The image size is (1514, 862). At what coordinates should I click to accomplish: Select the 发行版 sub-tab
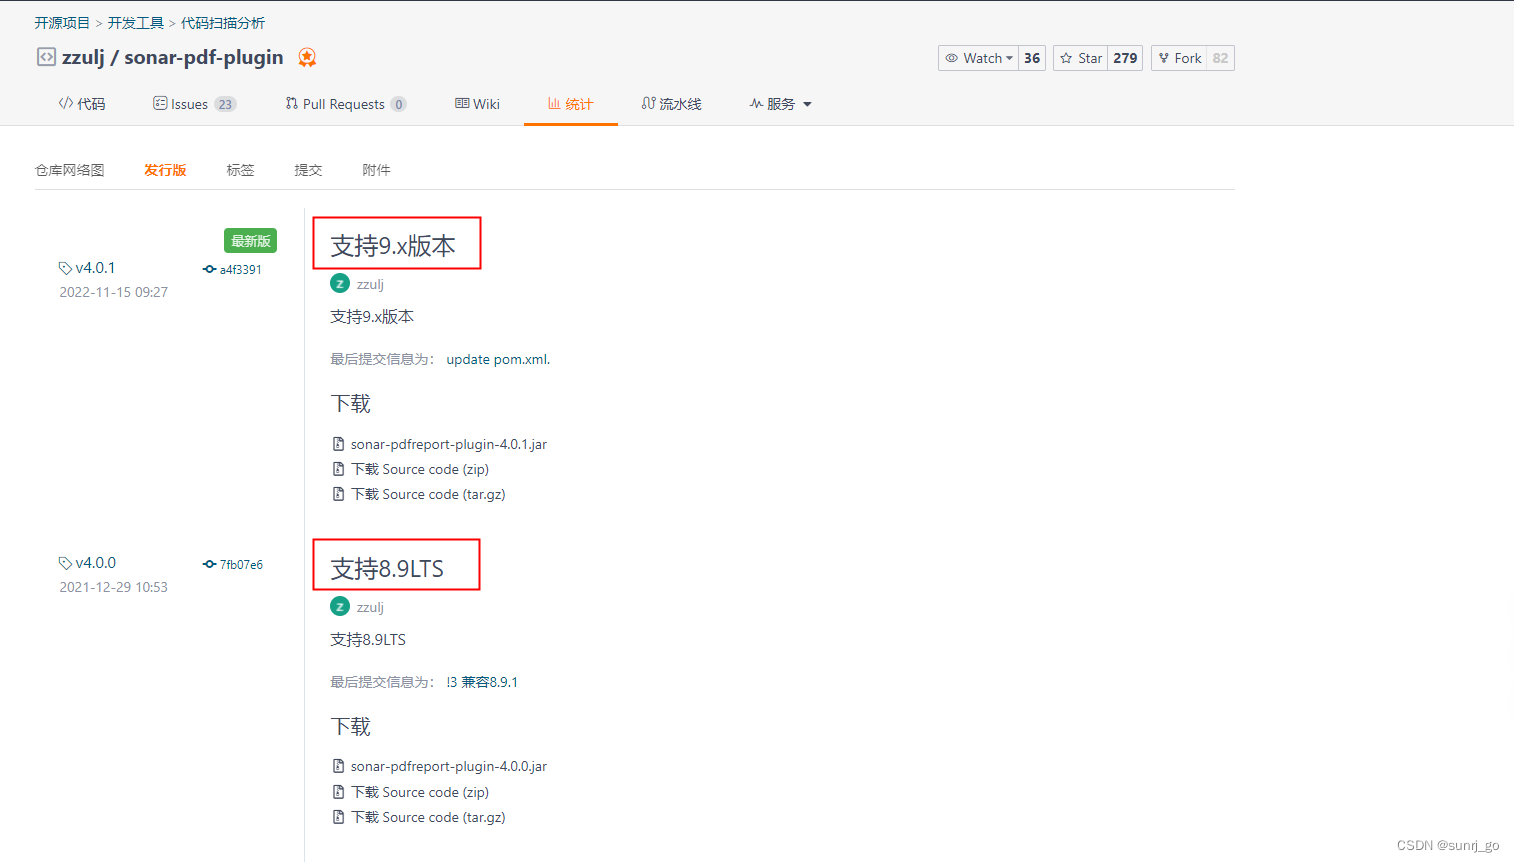165,170
